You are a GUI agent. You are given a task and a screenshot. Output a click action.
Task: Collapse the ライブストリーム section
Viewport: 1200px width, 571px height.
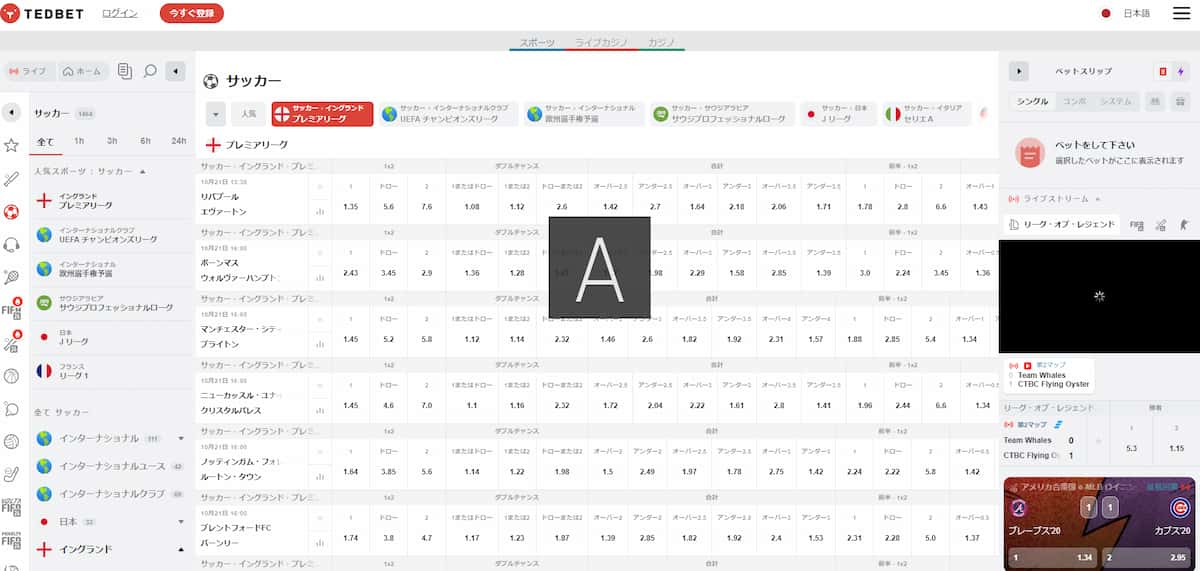[x=1097, y=199]
